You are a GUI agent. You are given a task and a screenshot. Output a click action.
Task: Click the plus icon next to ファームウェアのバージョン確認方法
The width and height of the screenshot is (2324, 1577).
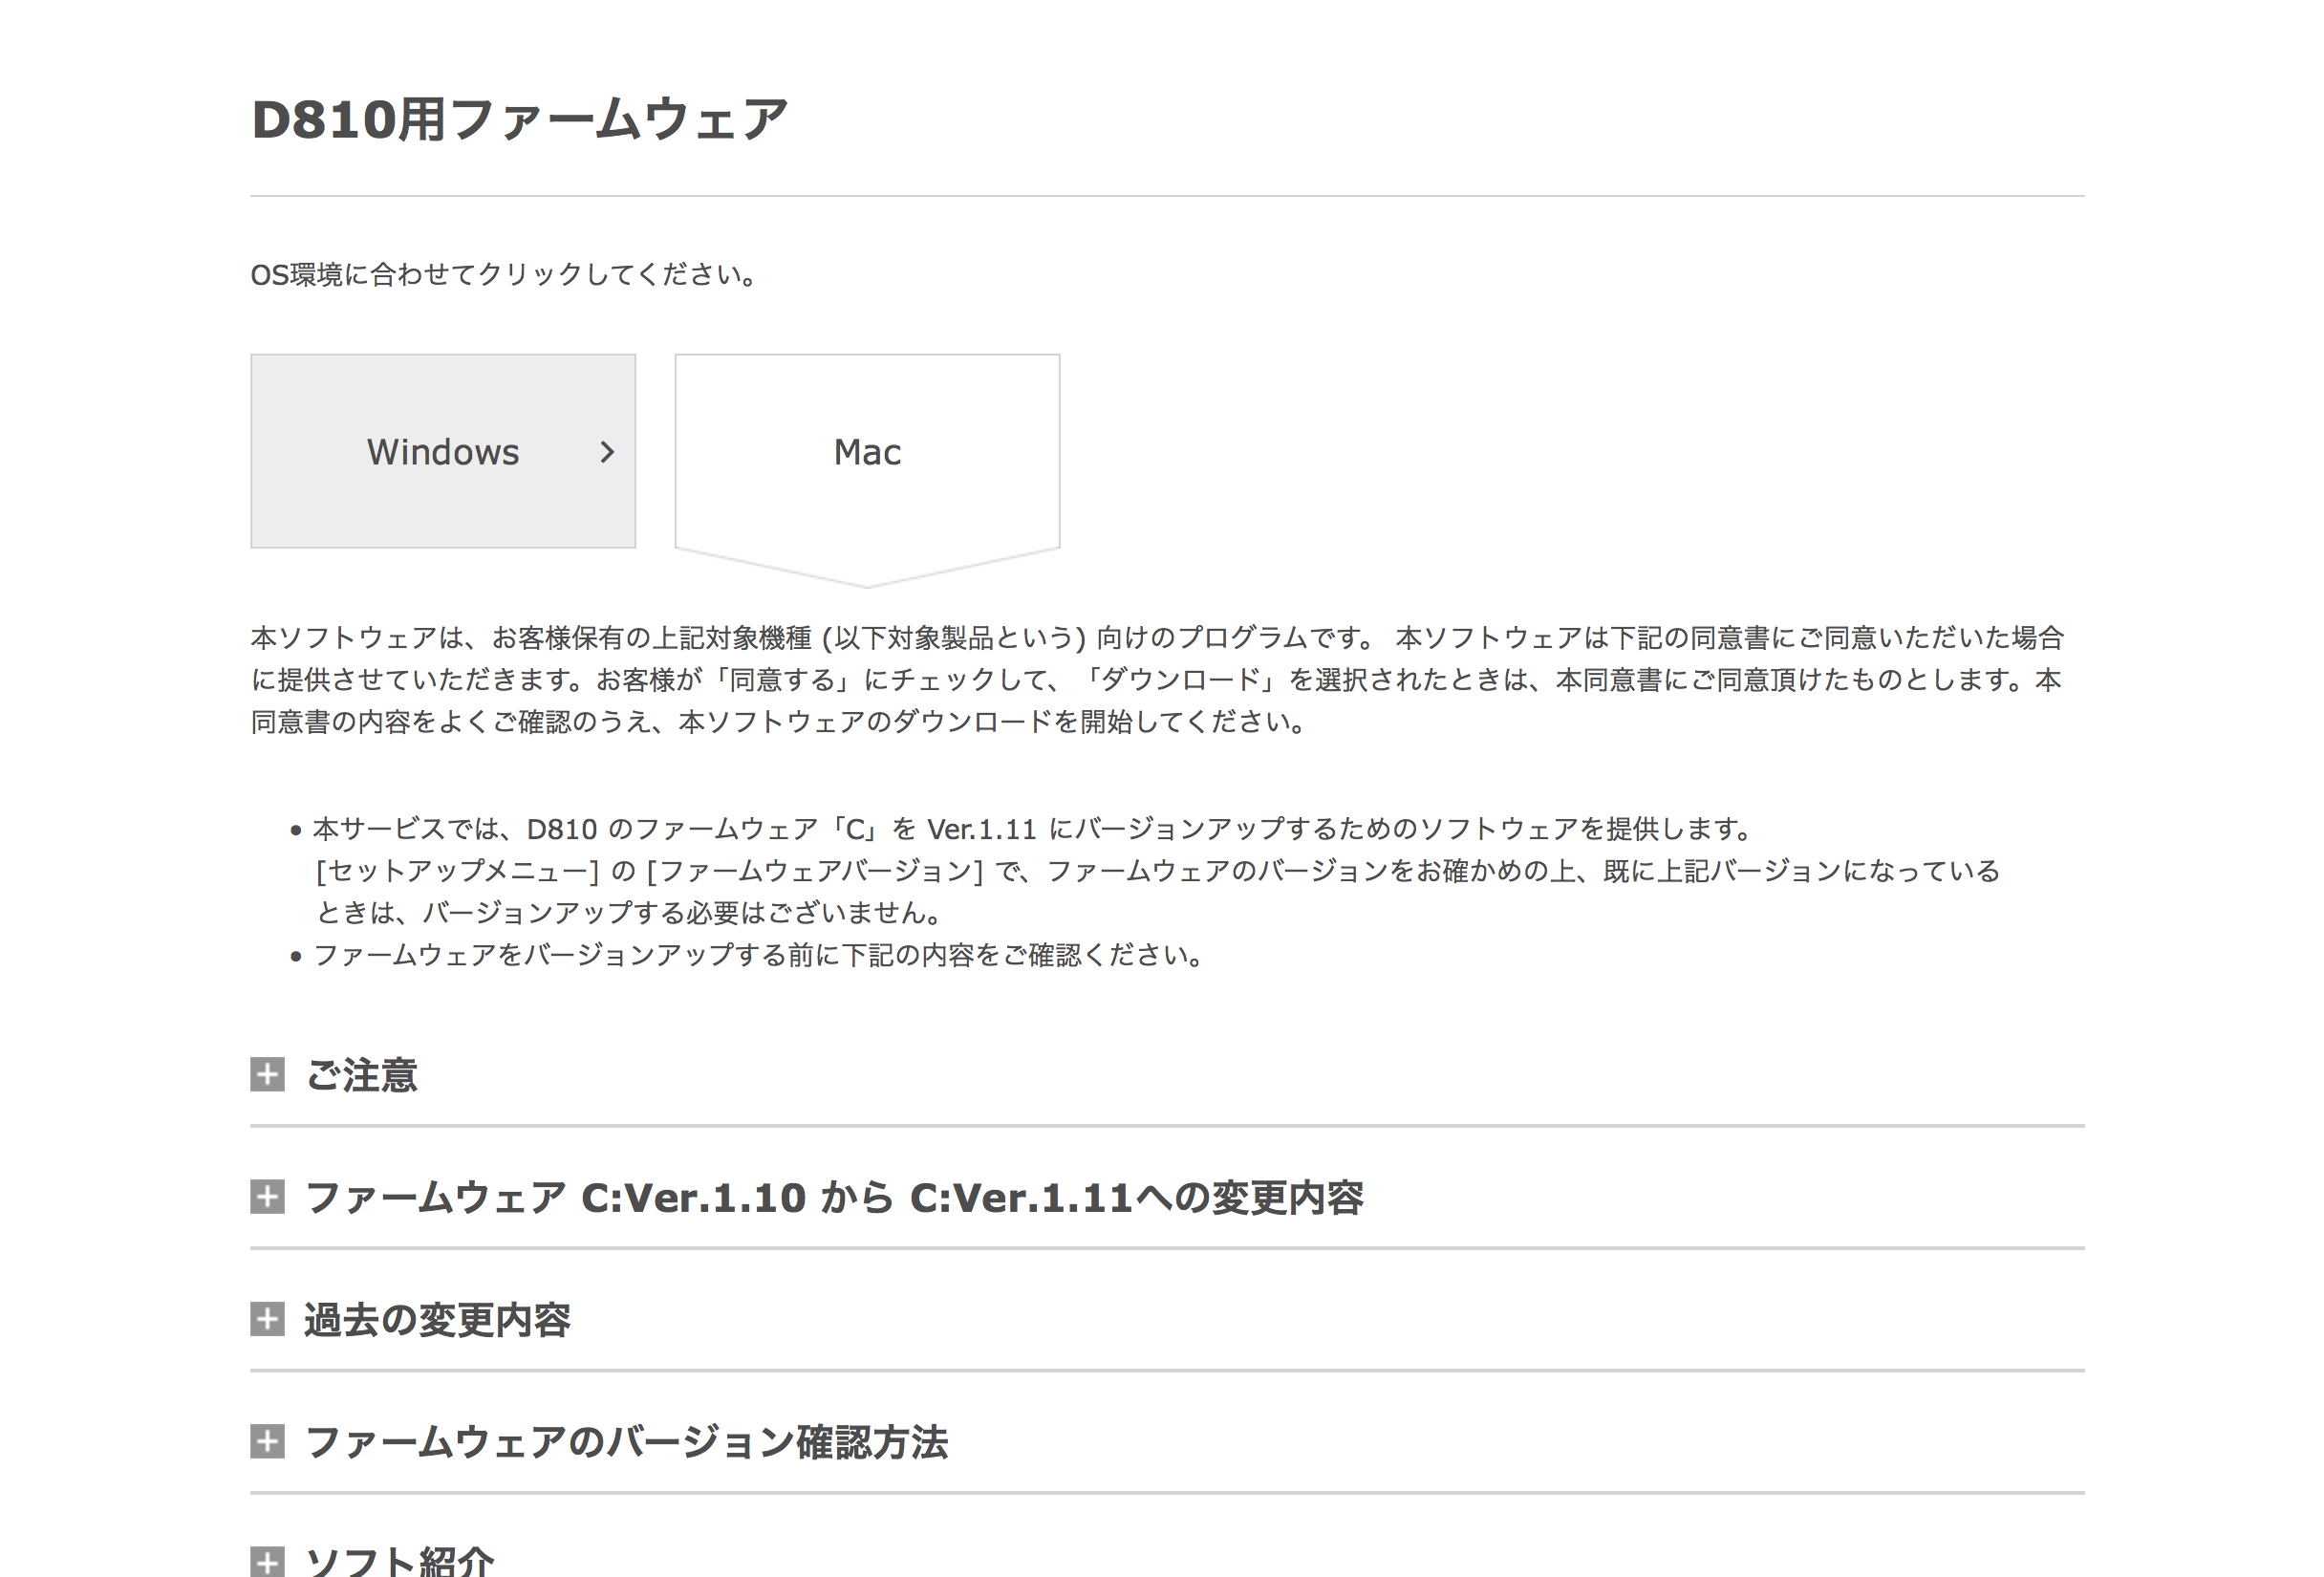(x=267, y=1442)
